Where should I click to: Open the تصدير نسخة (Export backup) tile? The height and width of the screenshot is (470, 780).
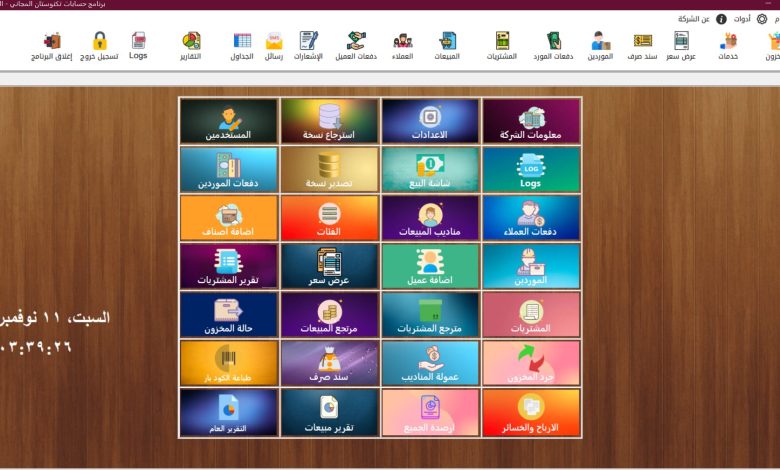[330, 170]
